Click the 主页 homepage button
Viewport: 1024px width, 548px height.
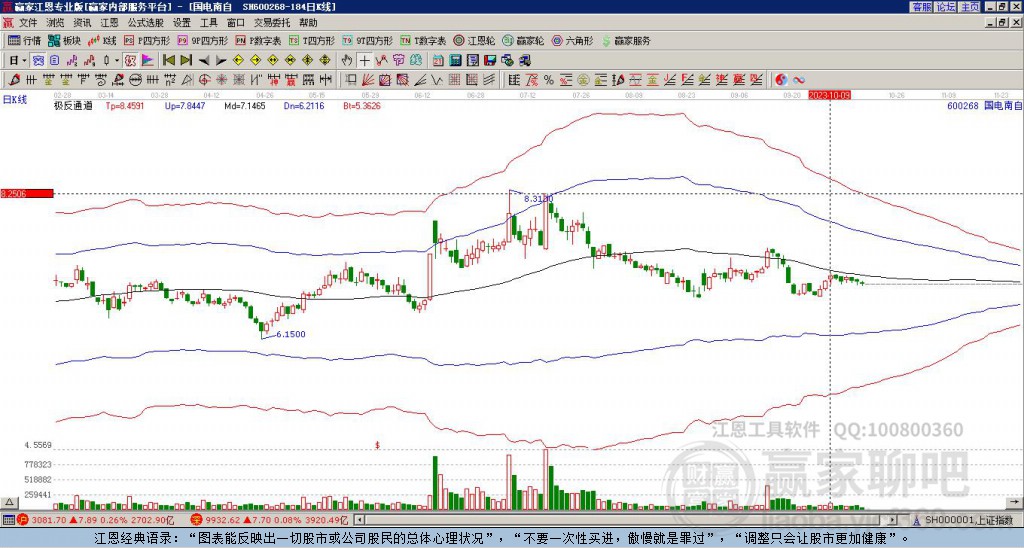pyautogui.click(x=970, y=7)
